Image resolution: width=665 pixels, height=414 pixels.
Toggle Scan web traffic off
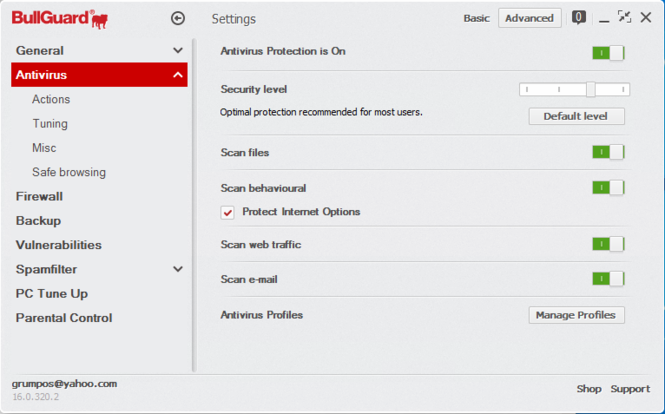click(x=608, y=244)
